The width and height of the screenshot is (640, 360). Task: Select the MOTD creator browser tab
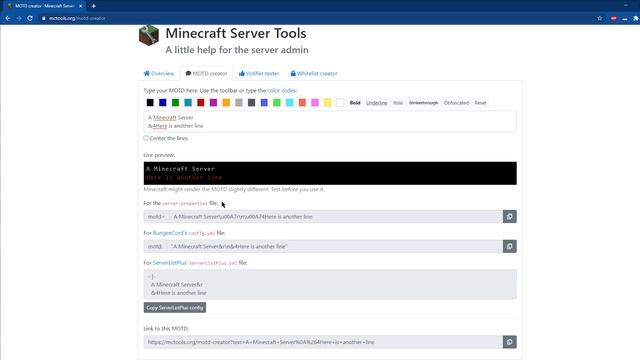click(43, 6)
